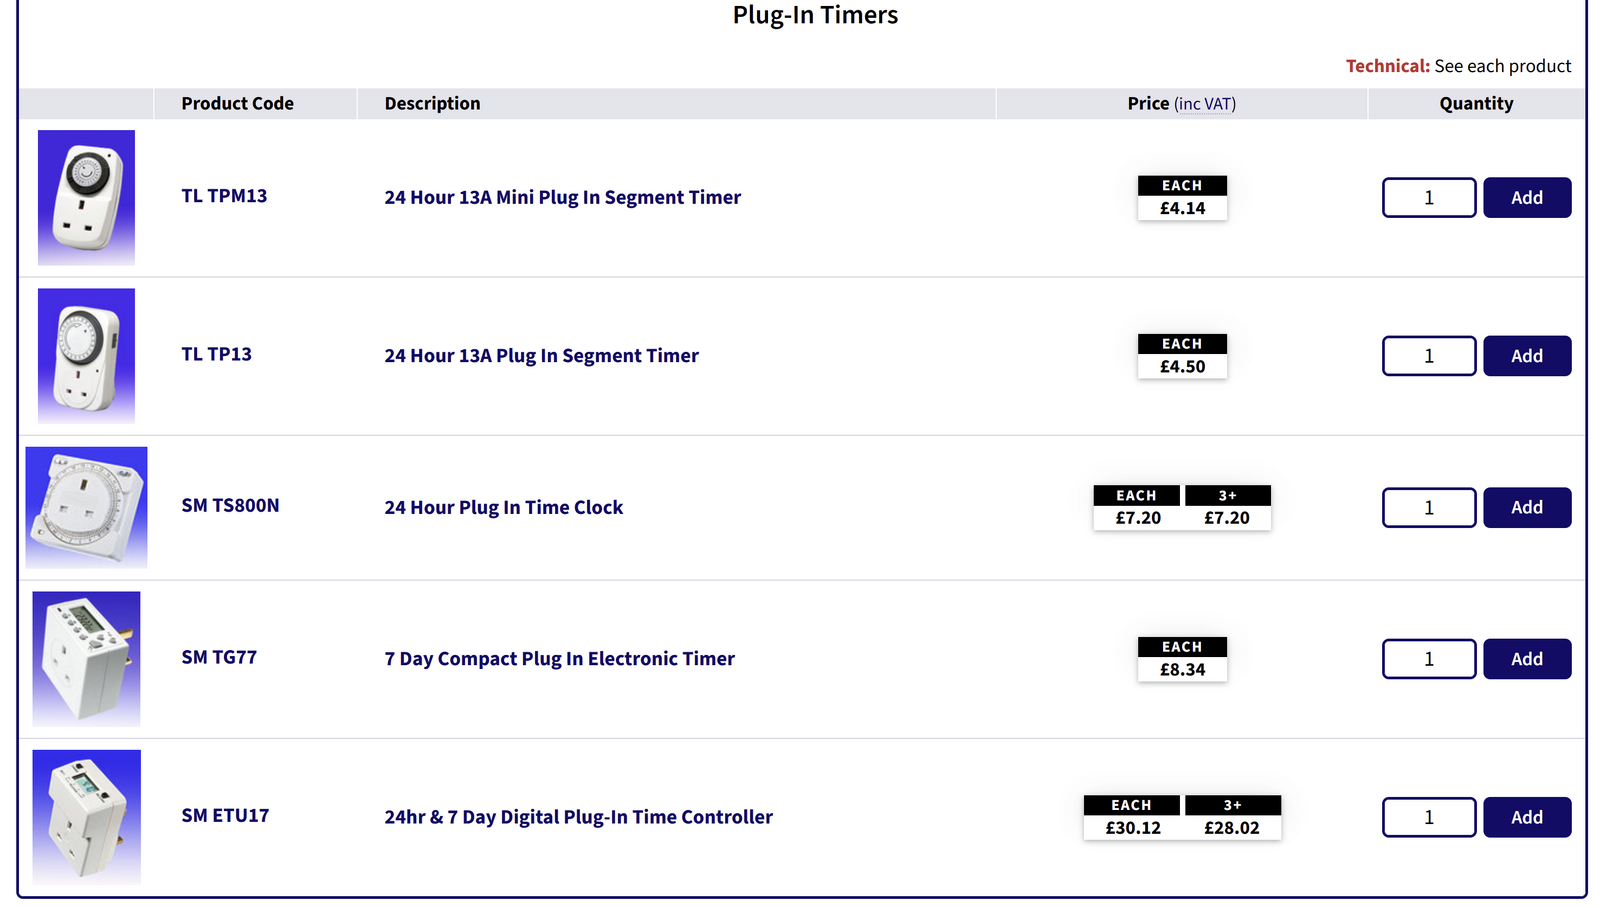Click the SM ETU17 product code link
Viewport: 1600px width, 907px height.
point(225,816)
